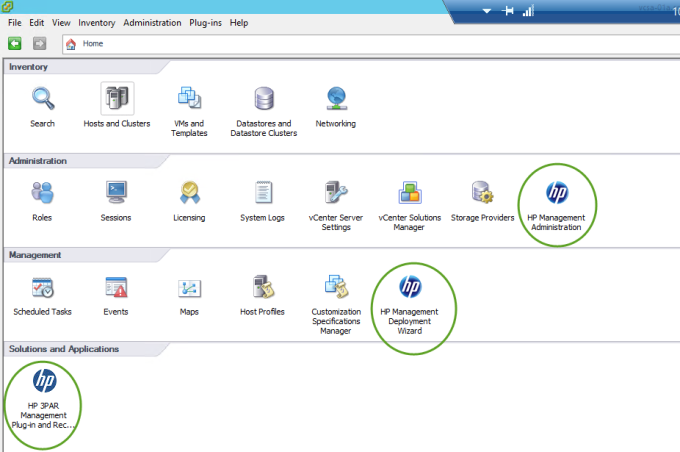
Task: Open HP Management Administration
Action: 557,193
